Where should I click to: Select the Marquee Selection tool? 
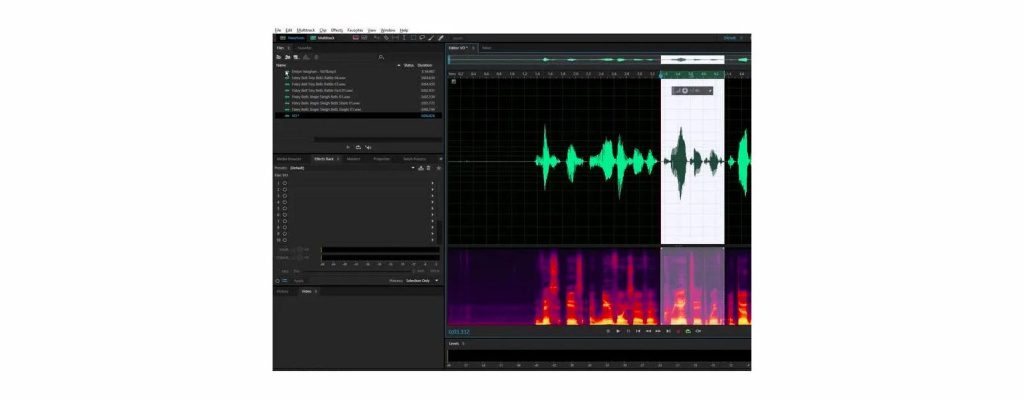coord(413,38)
